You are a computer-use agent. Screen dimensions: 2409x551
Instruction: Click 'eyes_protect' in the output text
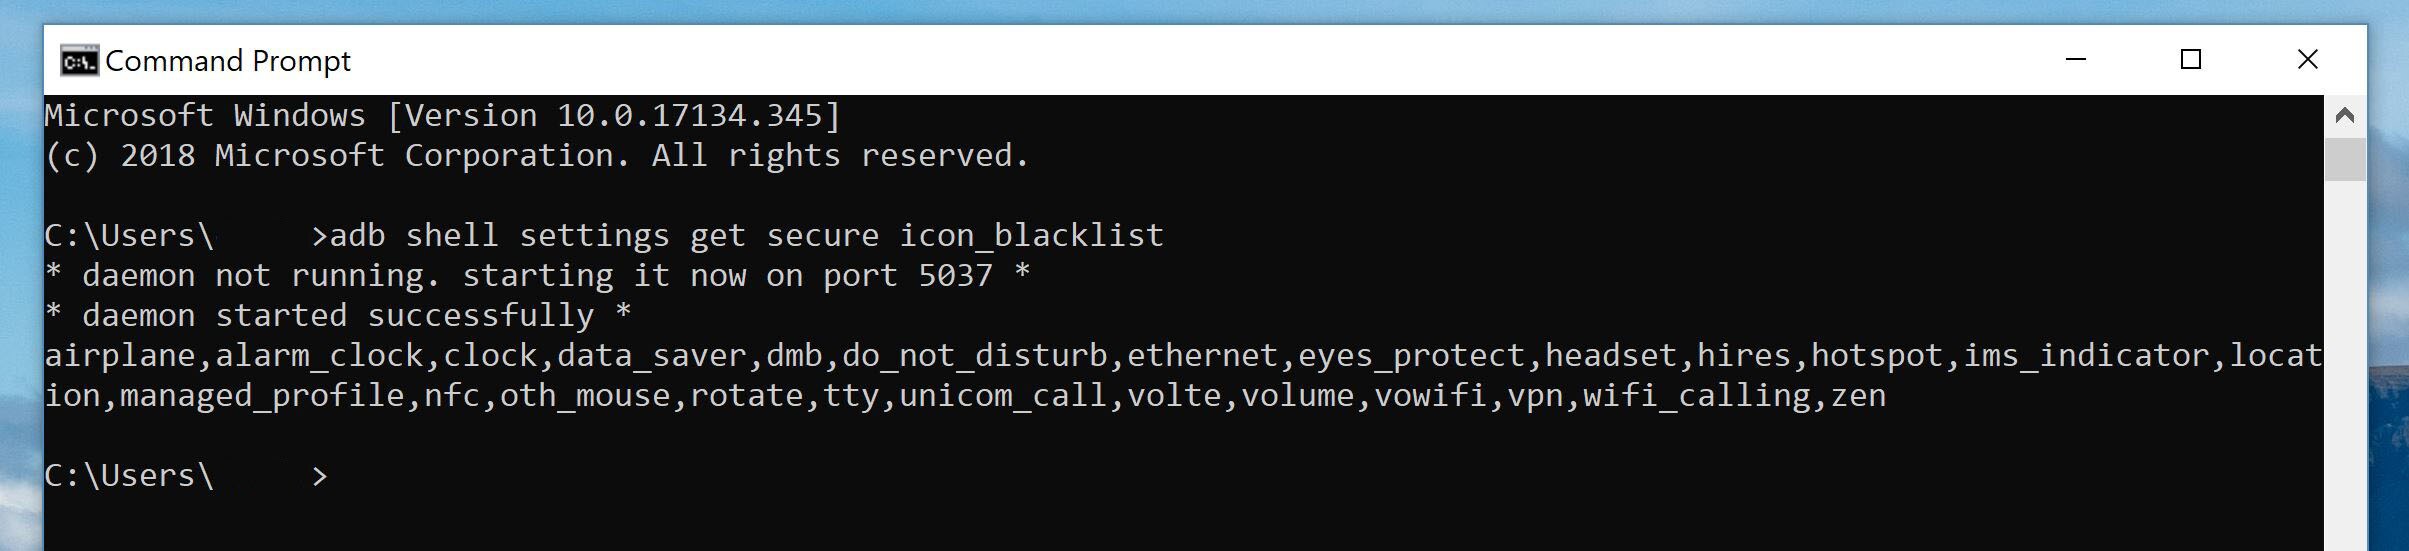1412,356
